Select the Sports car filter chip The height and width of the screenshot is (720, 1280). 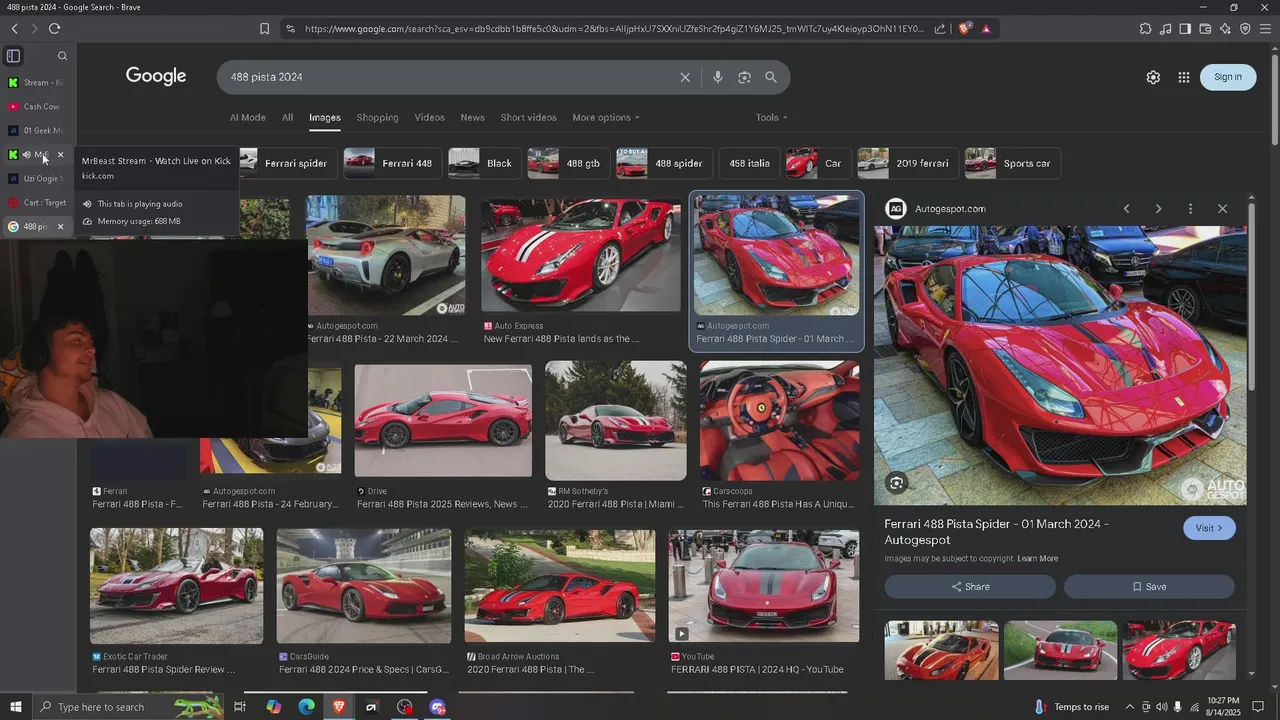pos(1012,163)
